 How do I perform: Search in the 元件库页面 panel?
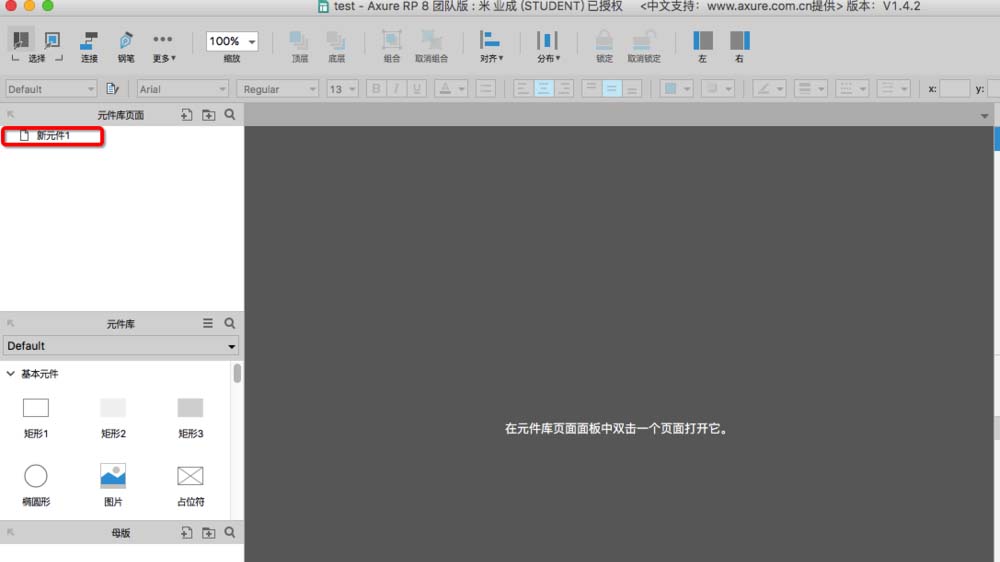tap(230, 114)
